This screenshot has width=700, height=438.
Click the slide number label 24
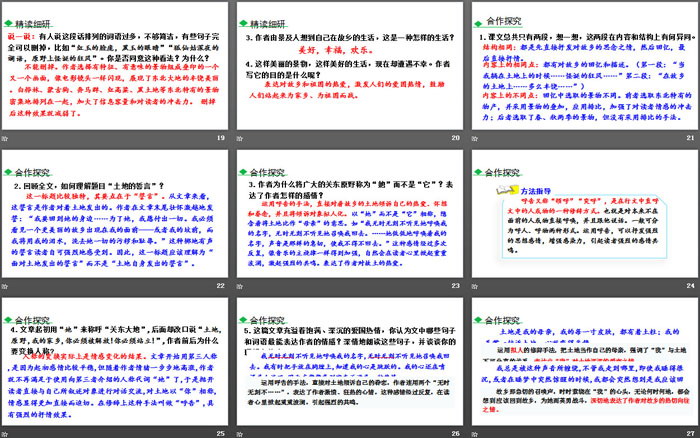pyautogui.click(x=688, y=285)
